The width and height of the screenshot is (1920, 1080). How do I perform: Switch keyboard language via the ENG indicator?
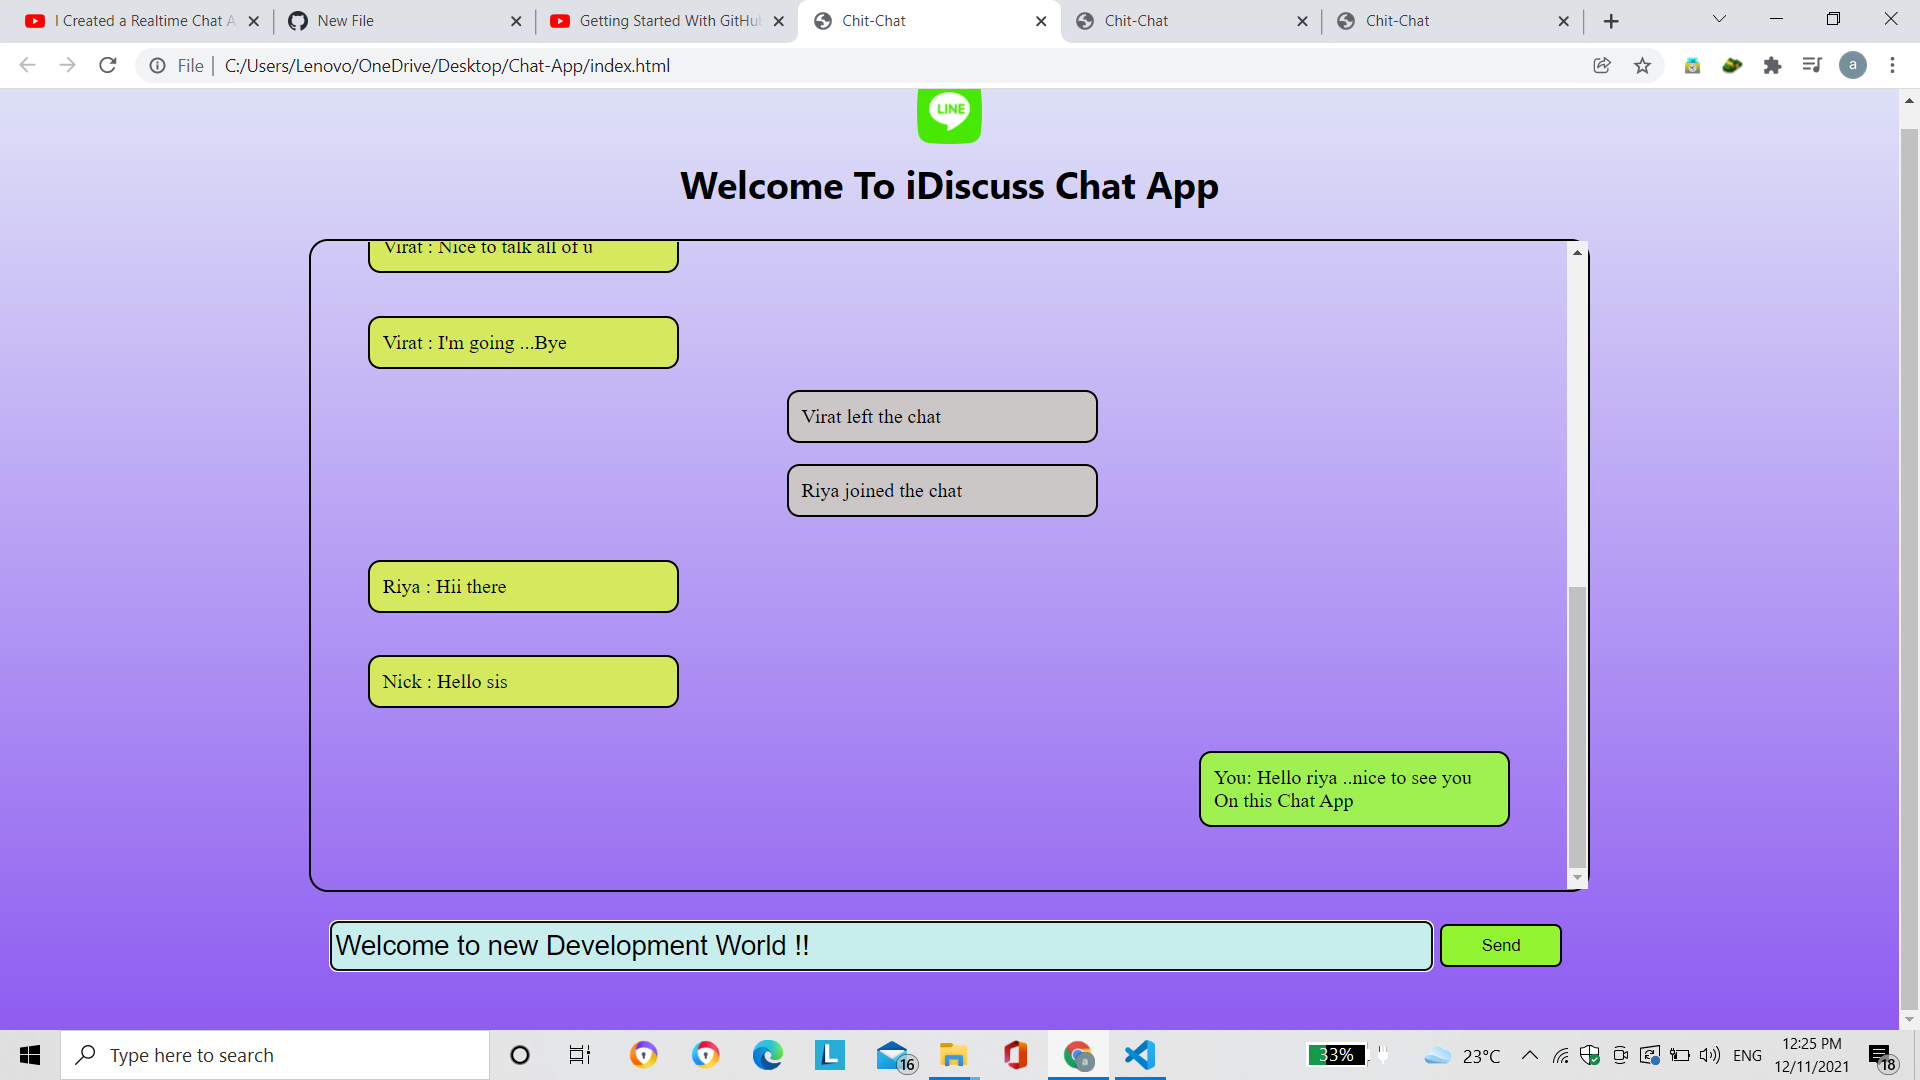click(1747, 1054)
